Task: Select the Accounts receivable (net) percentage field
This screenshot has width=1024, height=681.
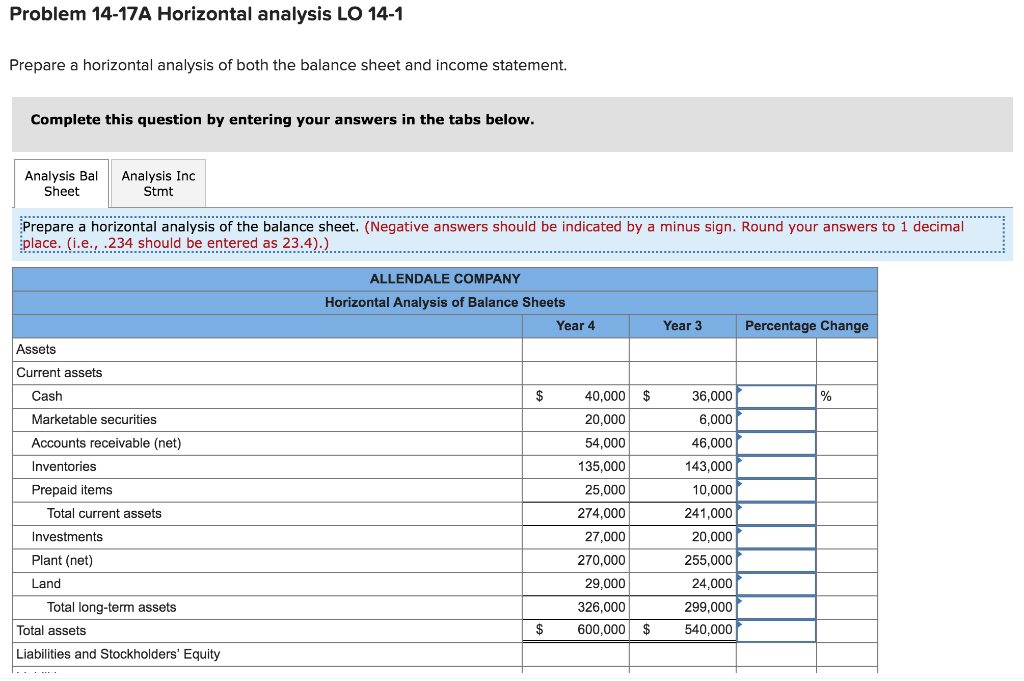Action: click(x=776, y=442)
